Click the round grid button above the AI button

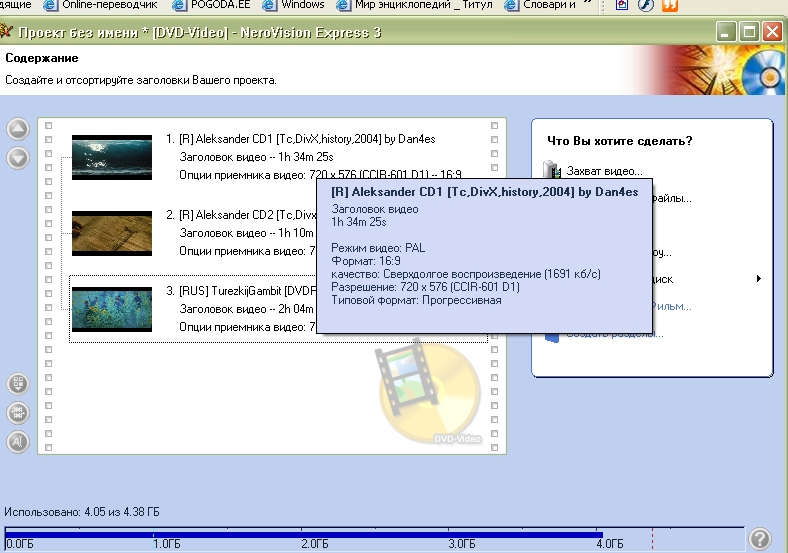coord(18,384)
